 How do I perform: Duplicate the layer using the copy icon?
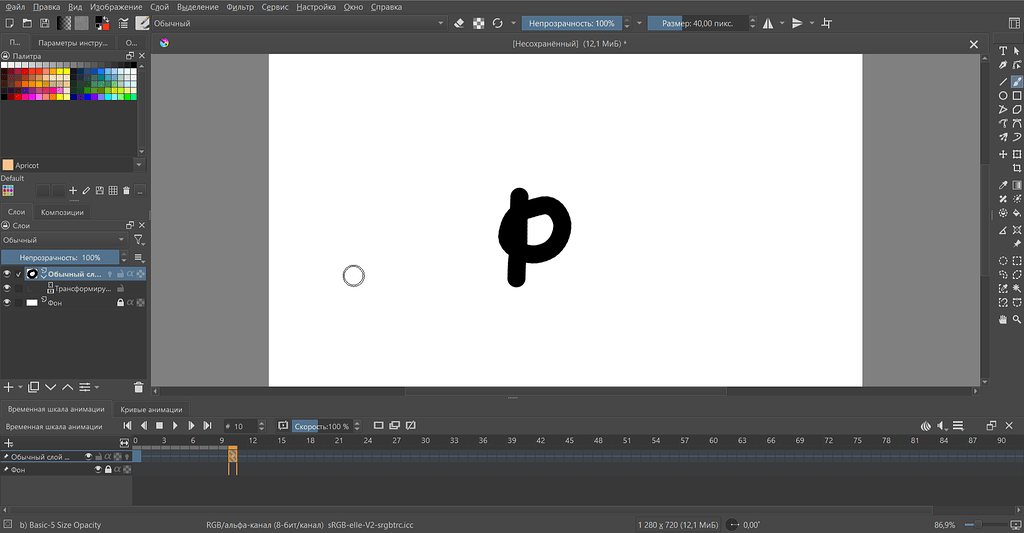pyautogui.click(x=33, y=387)
